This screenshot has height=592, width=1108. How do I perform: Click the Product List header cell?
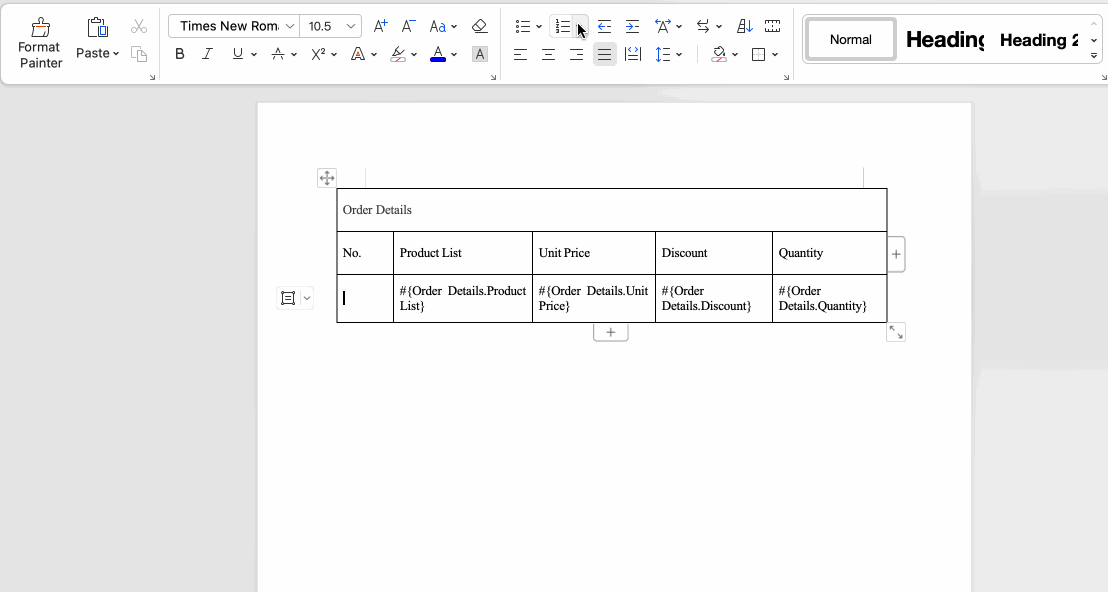(x=462, y=253)
